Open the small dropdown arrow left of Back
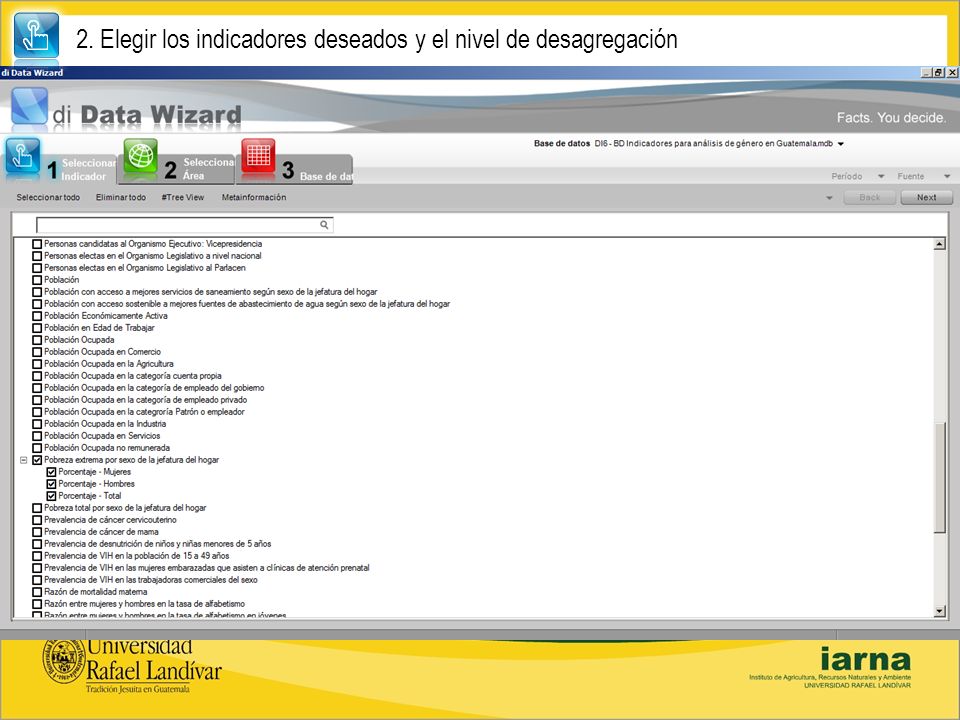Image resolution: width=960 pixels, height=720 pixels. [x=830, y=198]
